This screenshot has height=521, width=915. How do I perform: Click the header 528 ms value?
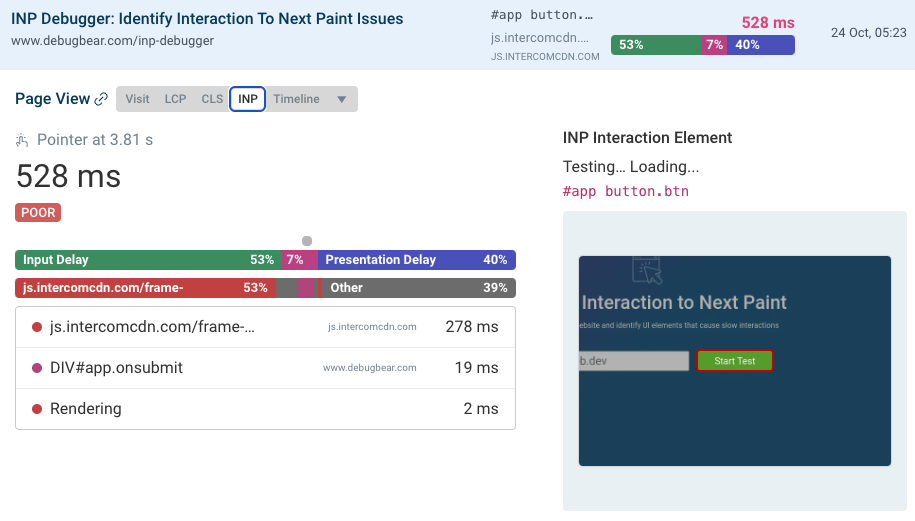pos(768,23)
